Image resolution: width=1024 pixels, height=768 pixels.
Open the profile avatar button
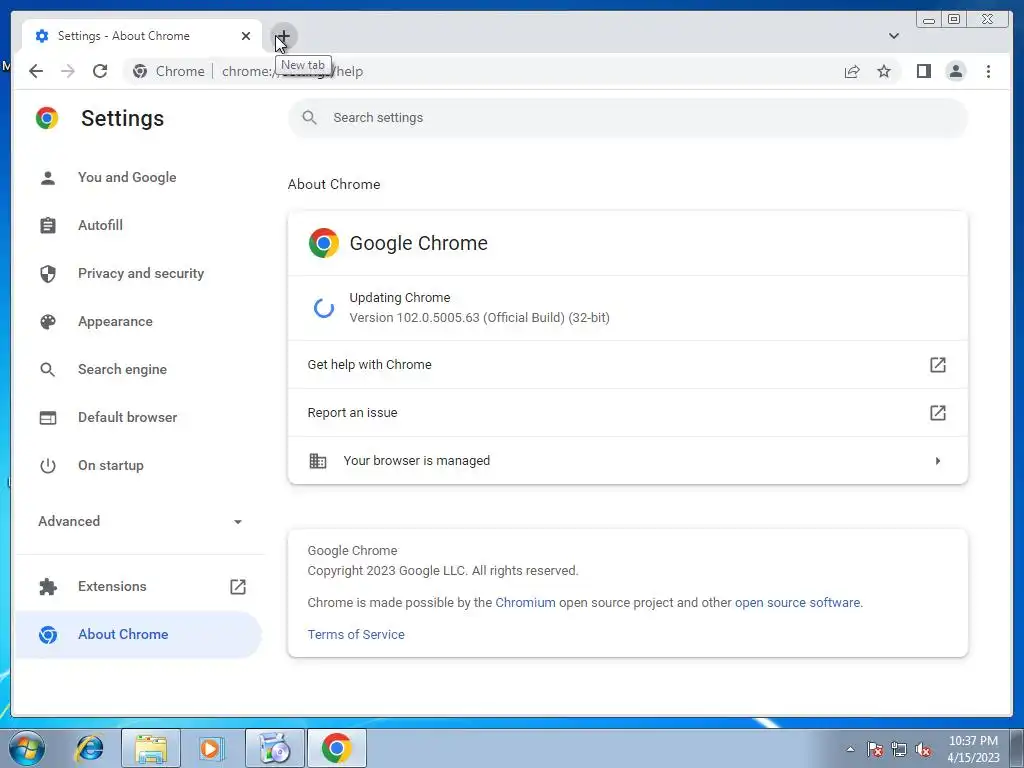[x=956, y=71]
